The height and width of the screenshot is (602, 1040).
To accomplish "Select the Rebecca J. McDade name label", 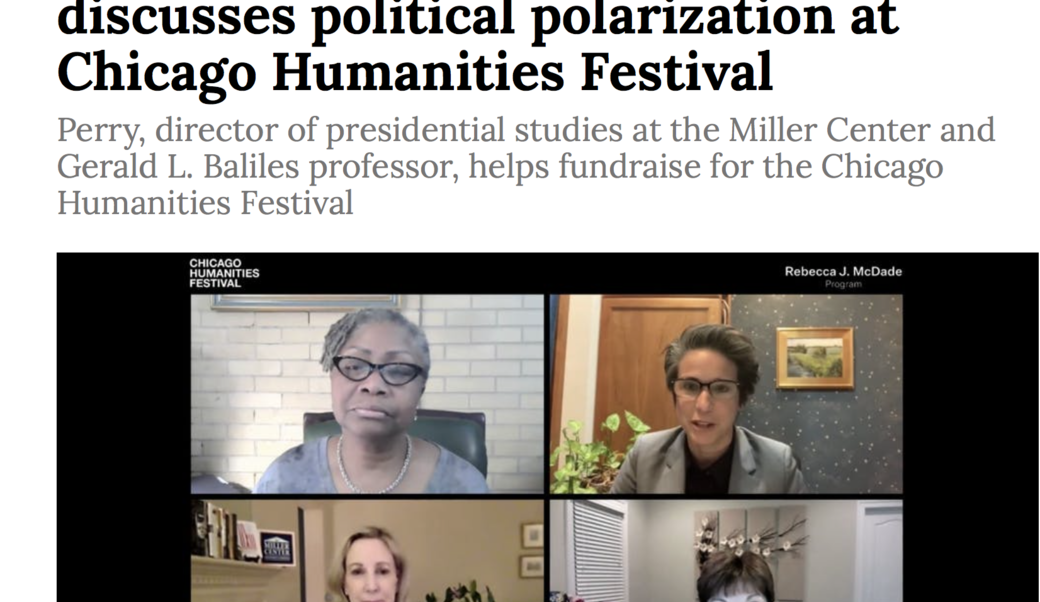I will click(x=843, y=271).
